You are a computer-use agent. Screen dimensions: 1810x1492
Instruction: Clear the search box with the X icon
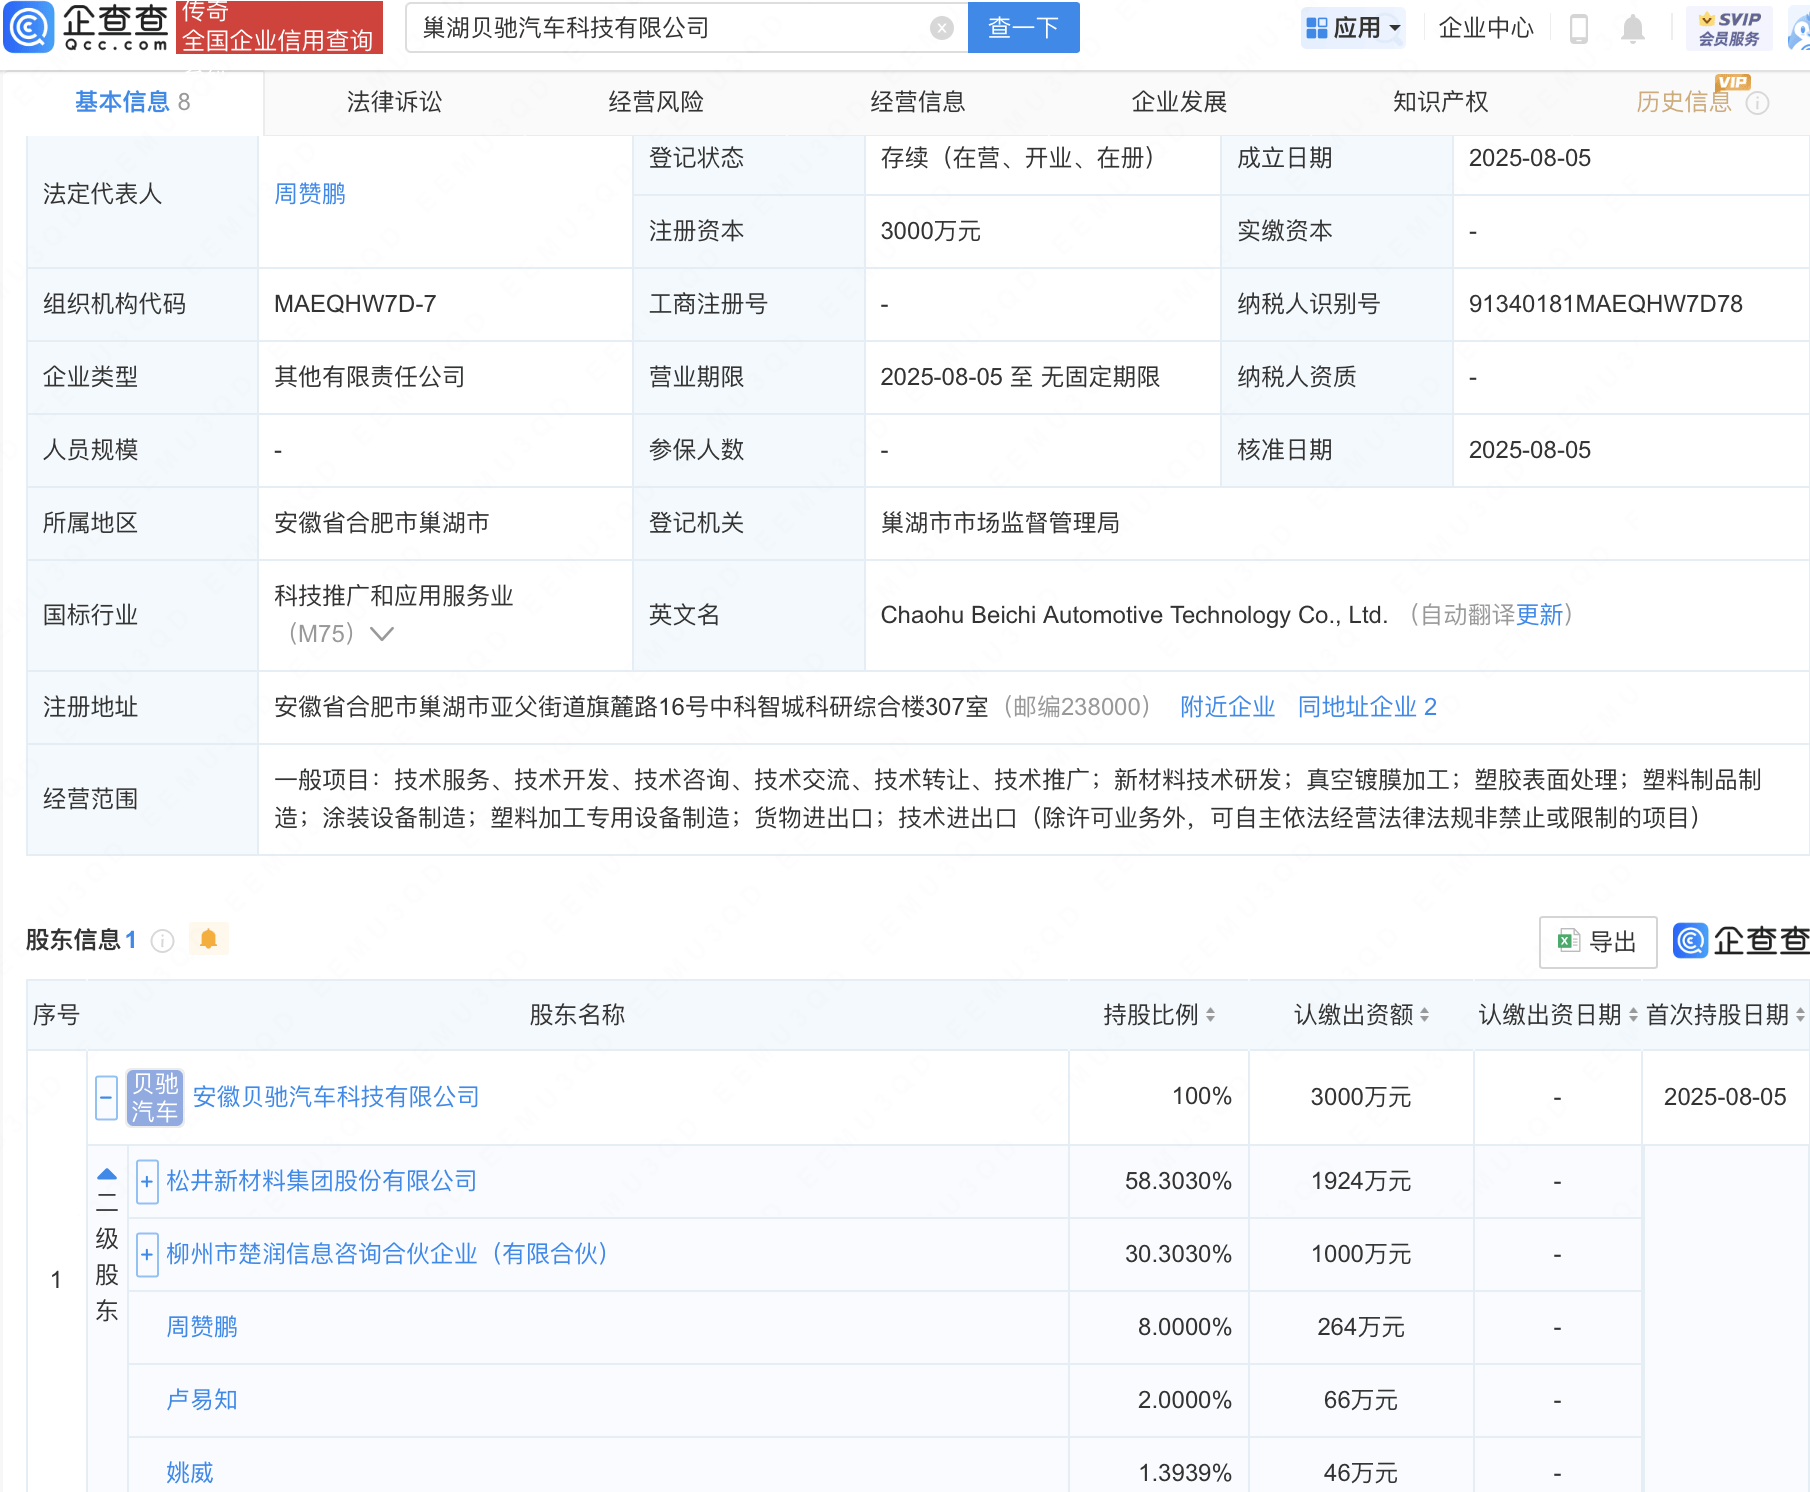tap(941, 28)
